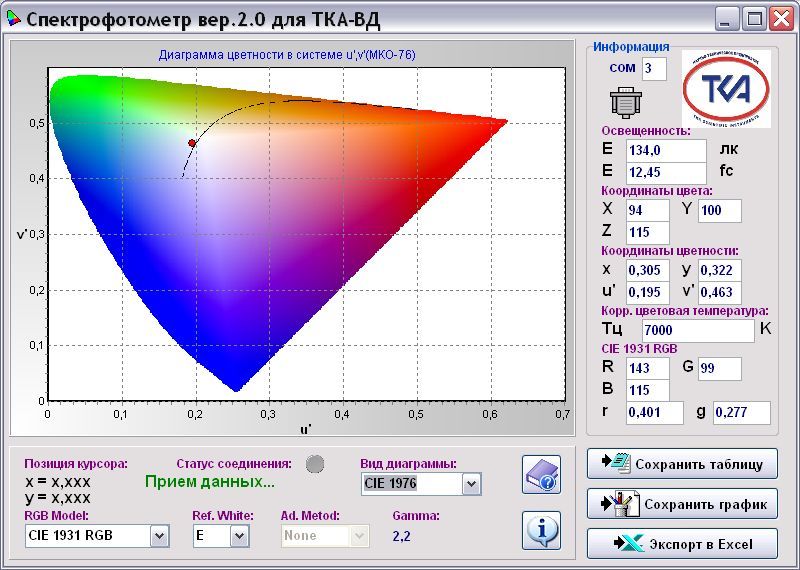This screenshot has width=800, height=570.
Task: Click the help book icon button
Action: 542,474
